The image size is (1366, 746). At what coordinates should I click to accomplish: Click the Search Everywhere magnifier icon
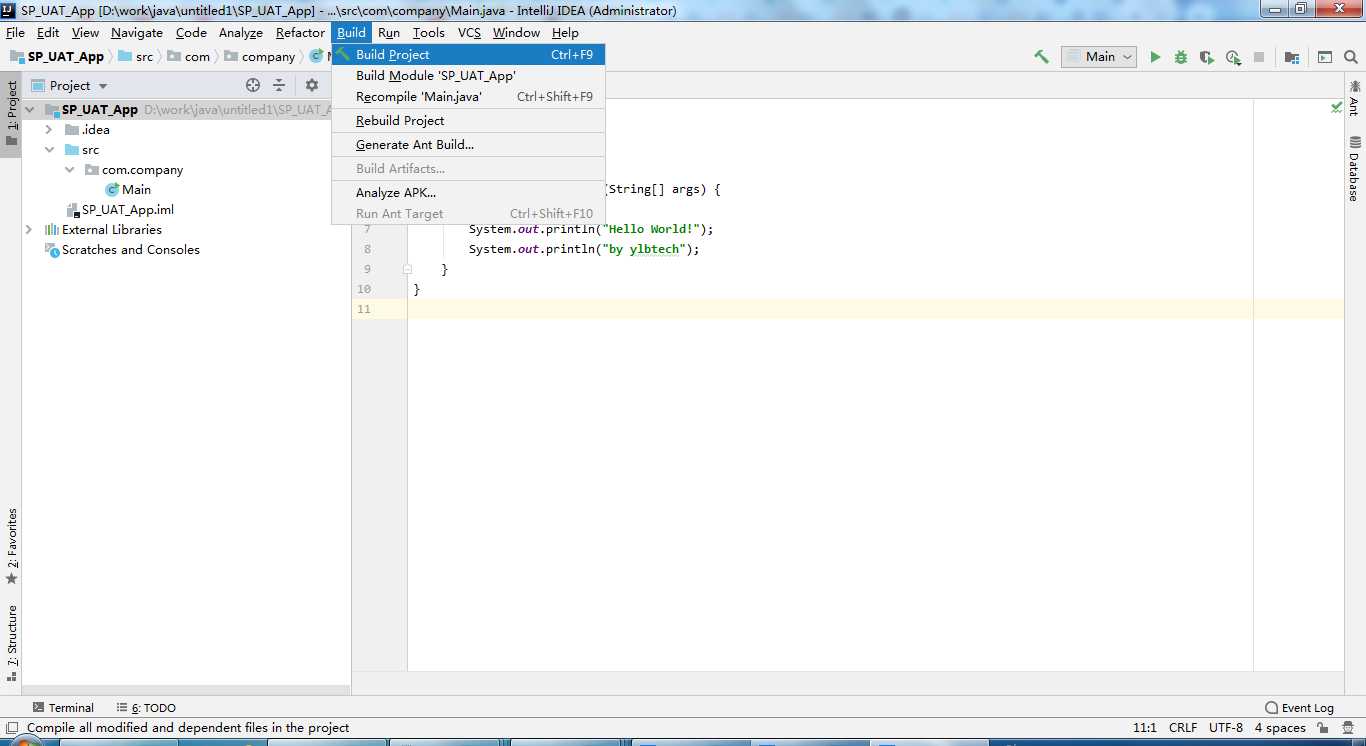[x=1351, y=57]
